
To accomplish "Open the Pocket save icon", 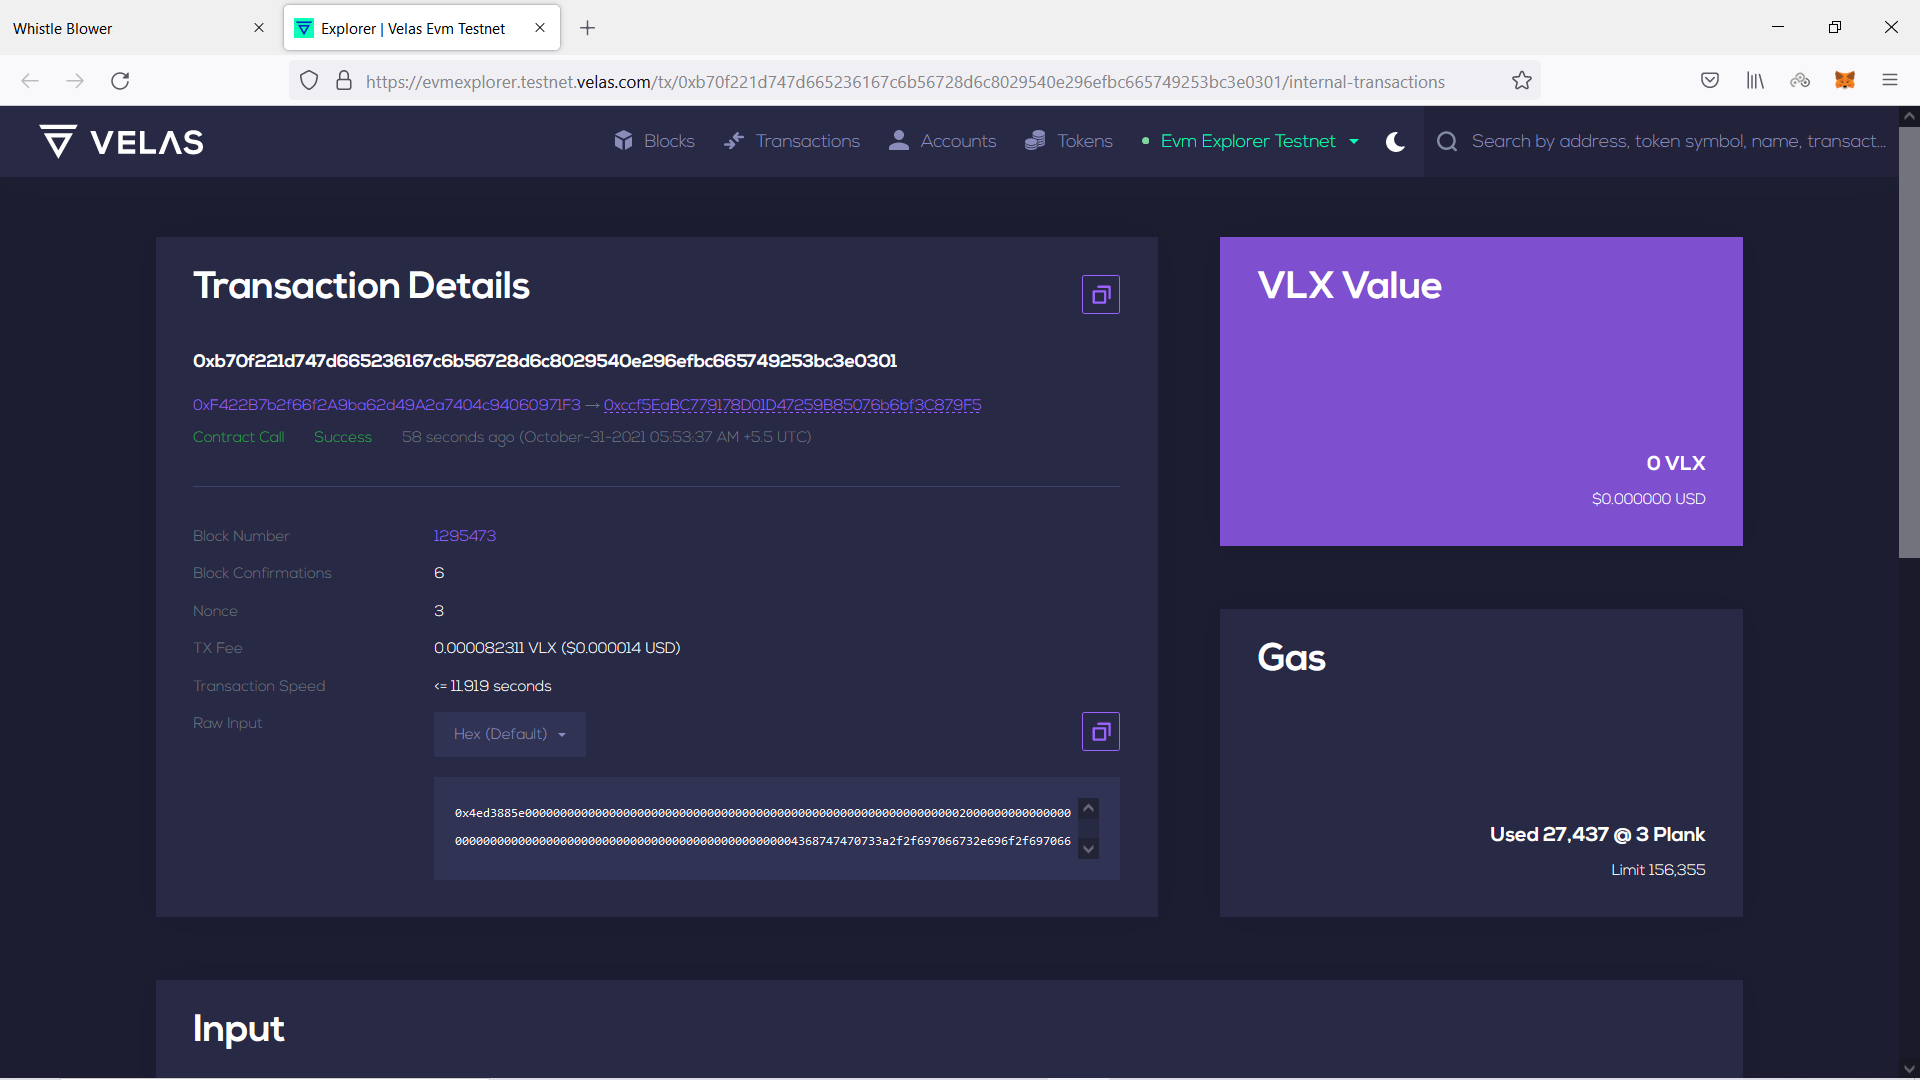I will click(1710, 81).
